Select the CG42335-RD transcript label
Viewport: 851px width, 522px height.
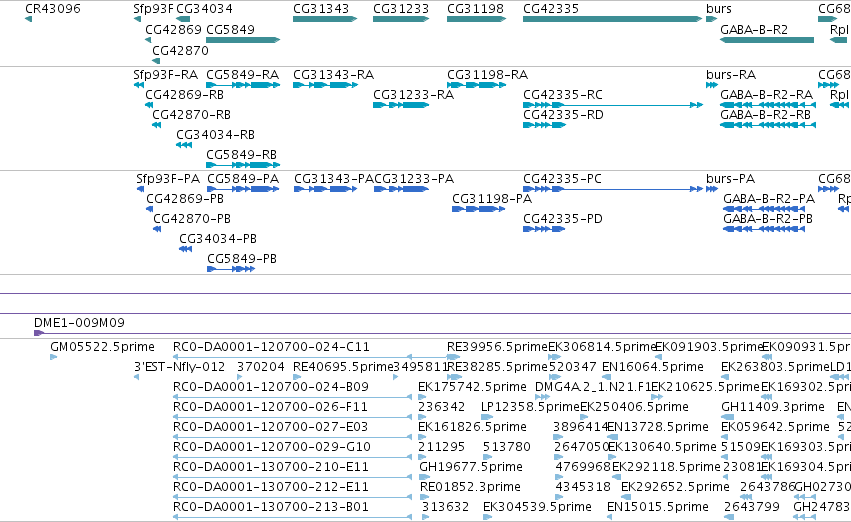click(563, 114)
